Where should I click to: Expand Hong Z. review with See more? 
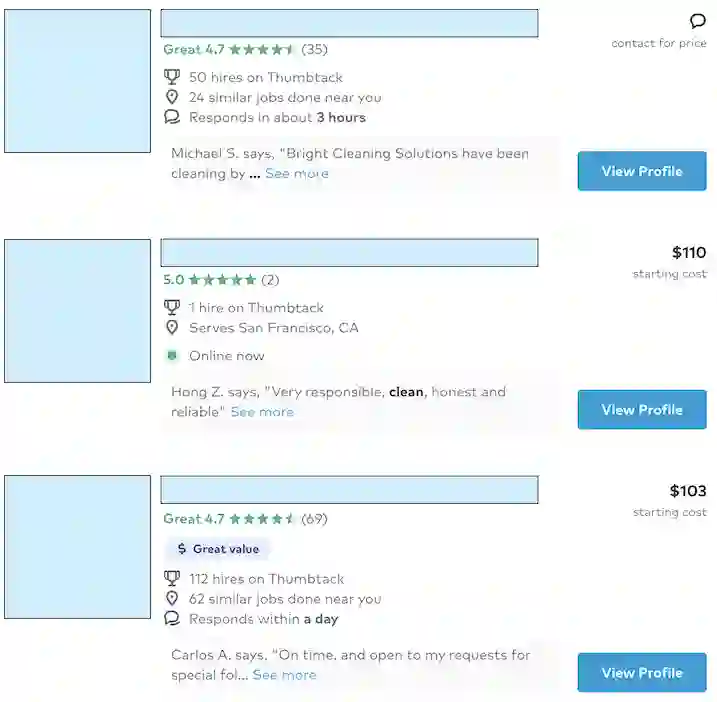tap(262, 412)
